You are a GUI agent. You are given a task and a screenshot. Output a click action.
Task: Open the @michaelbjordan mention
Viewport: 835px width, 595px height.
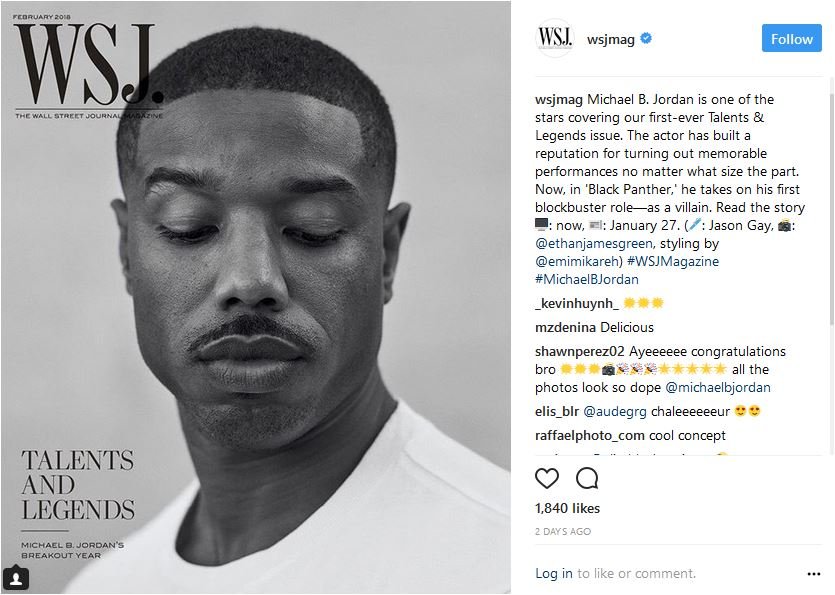(x=718, y=387)
